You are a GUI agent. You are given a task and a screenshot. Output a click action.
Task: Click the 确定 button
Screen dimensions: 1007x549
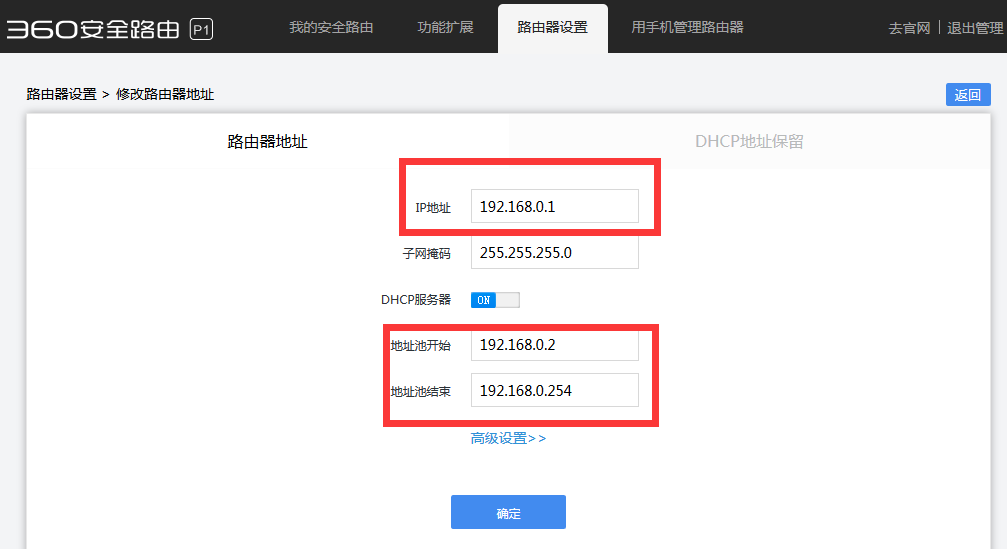click(508, 512)
